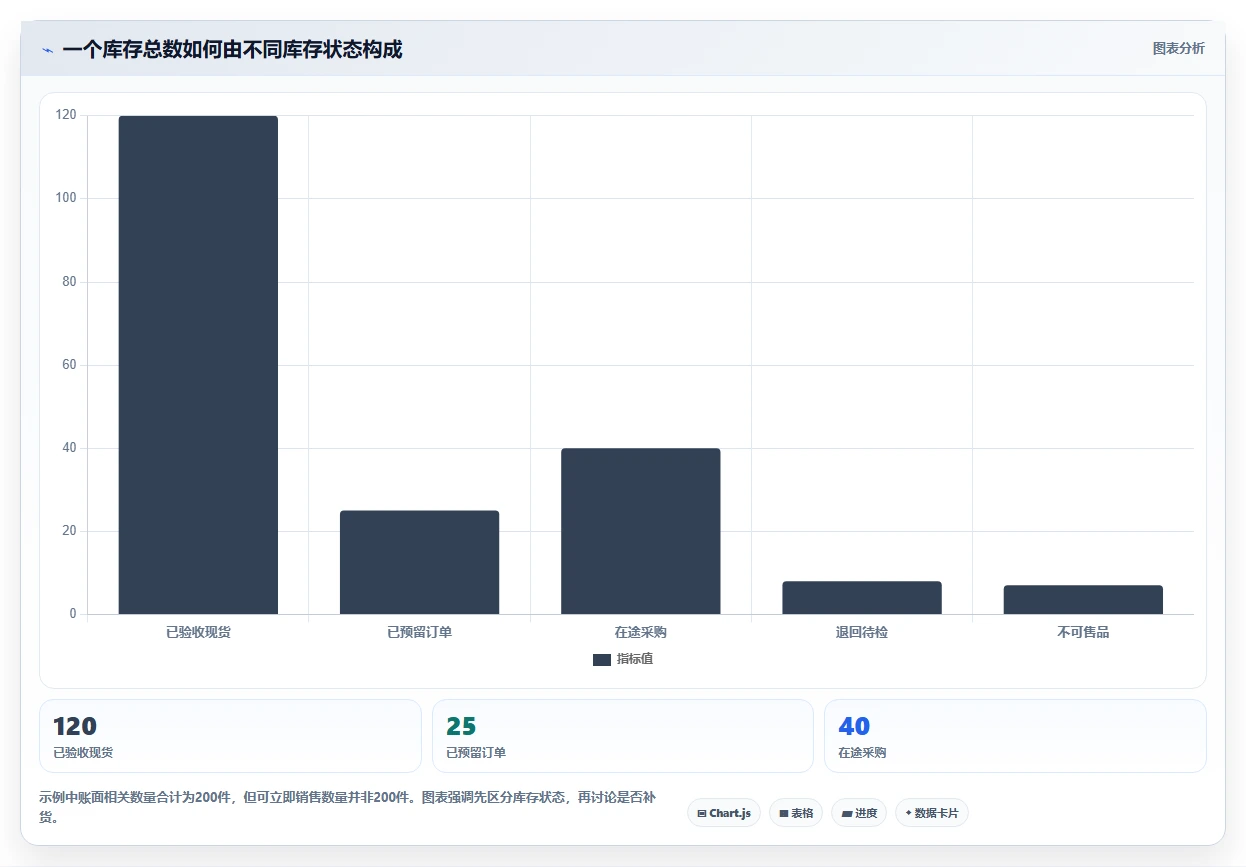Click the 已验收现货 x-axis label
1246x867 pixels.
click(198, 633)
